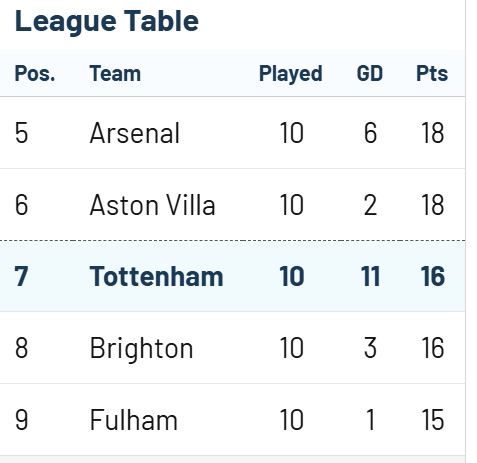This screenshot has height=463, width=477.
Task: Select Arsenal's points value of 18
Action: point(433,133)
